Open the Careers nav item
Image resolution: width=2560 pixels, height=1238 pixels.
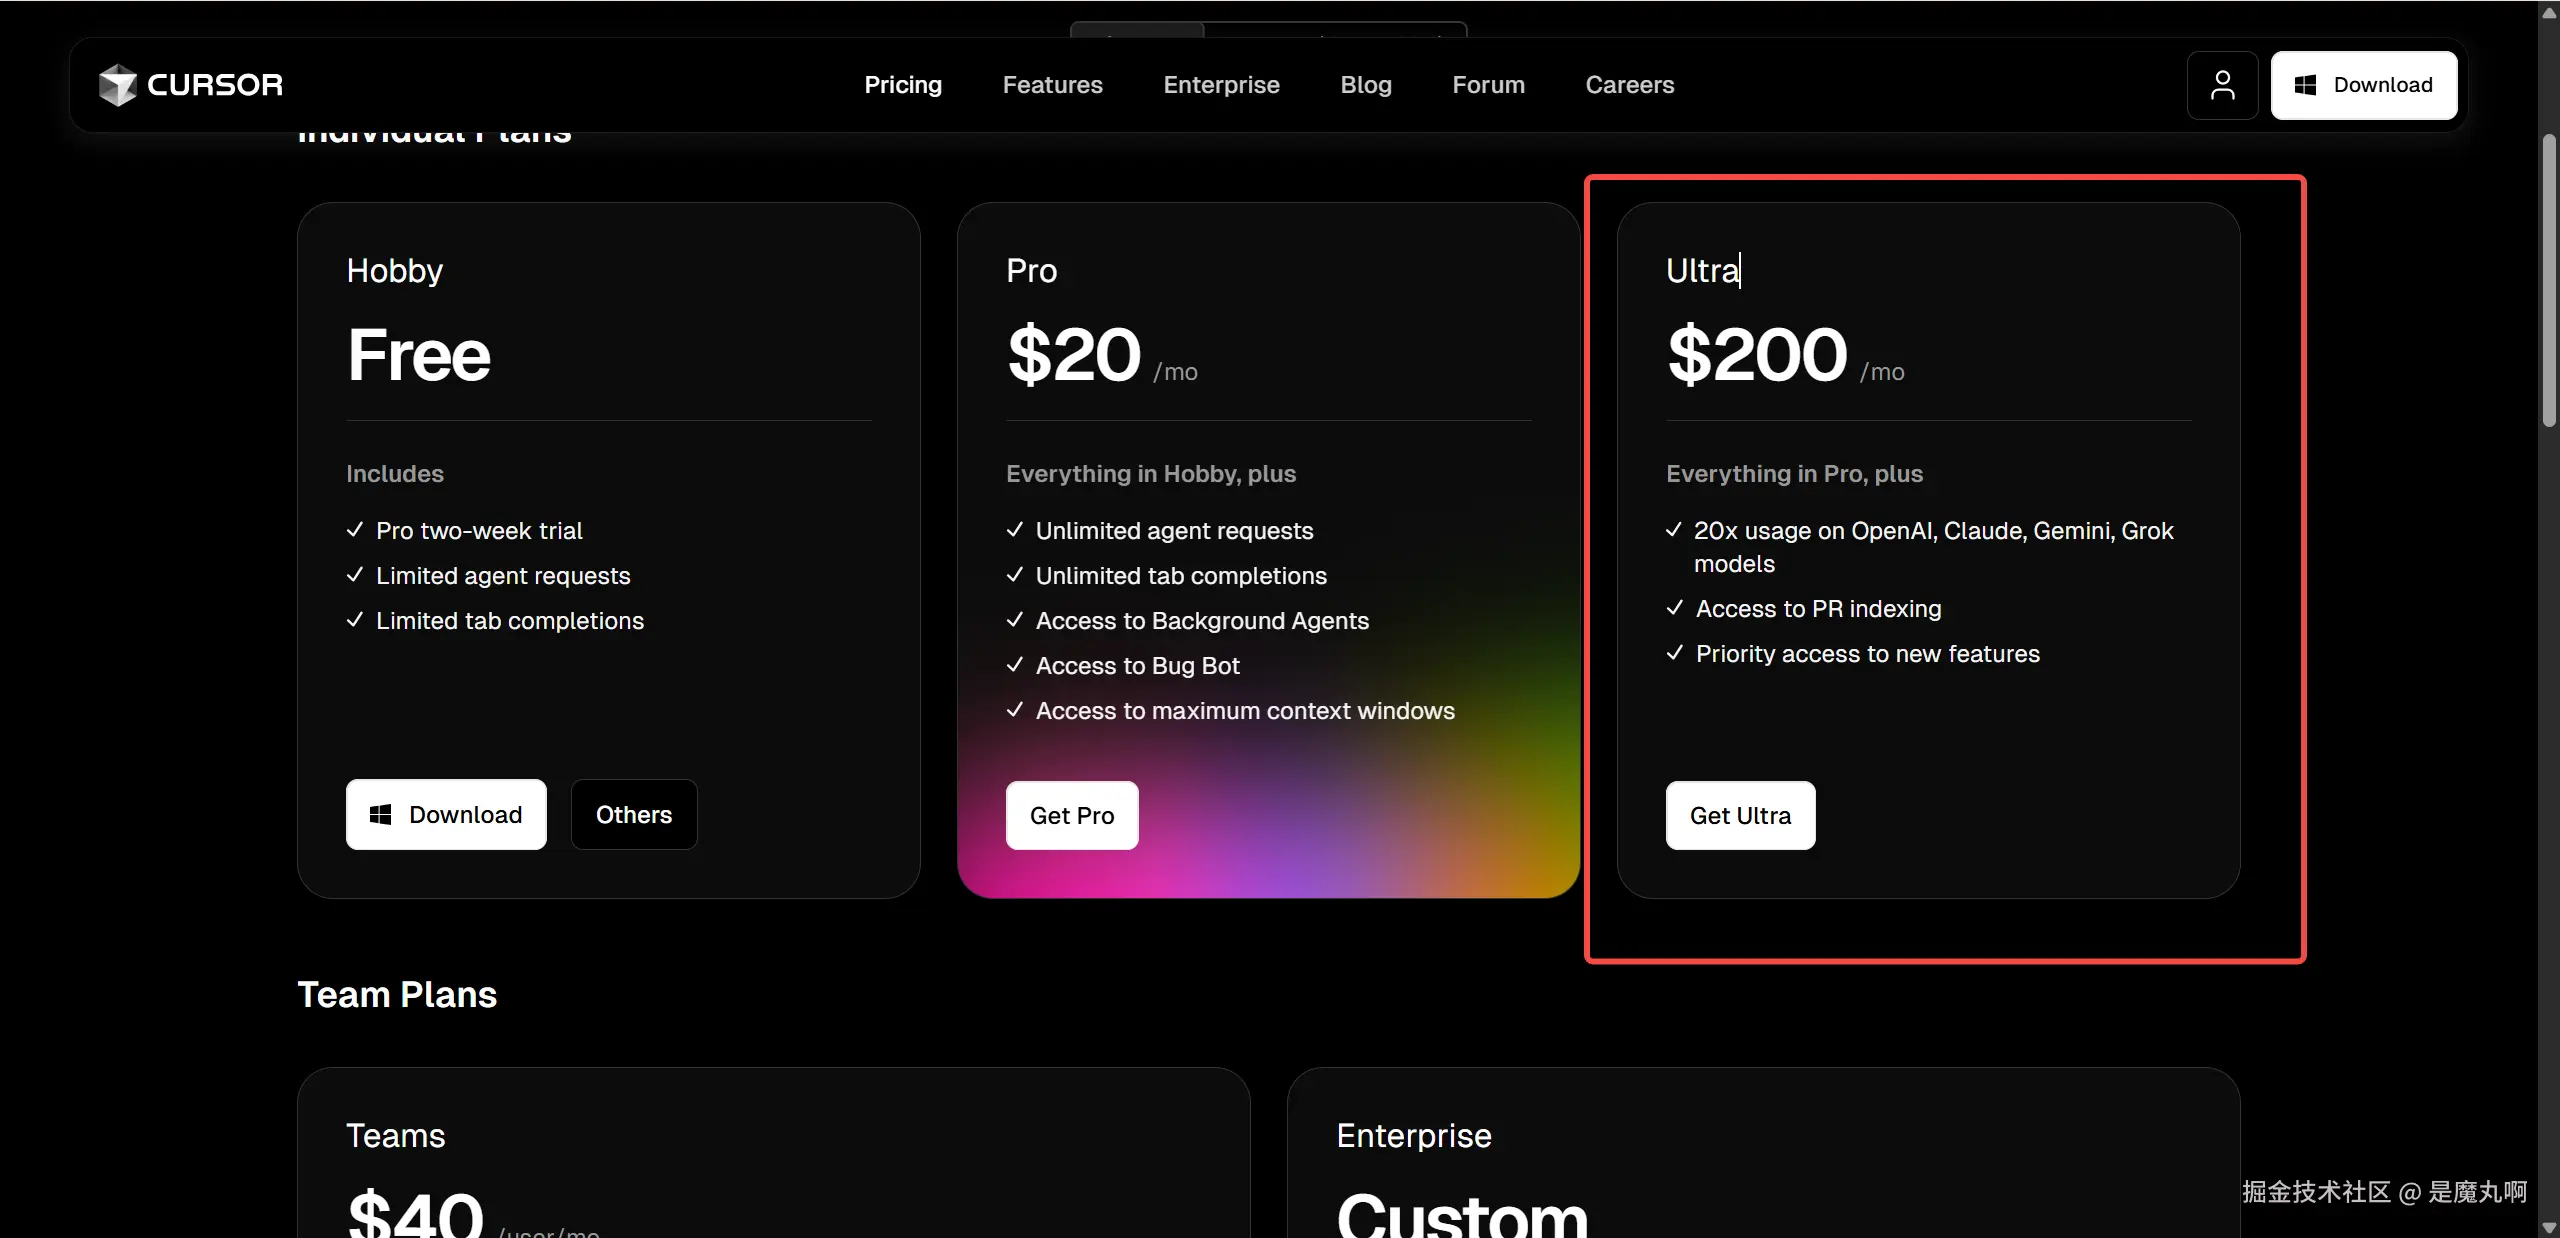point(1629,85)
